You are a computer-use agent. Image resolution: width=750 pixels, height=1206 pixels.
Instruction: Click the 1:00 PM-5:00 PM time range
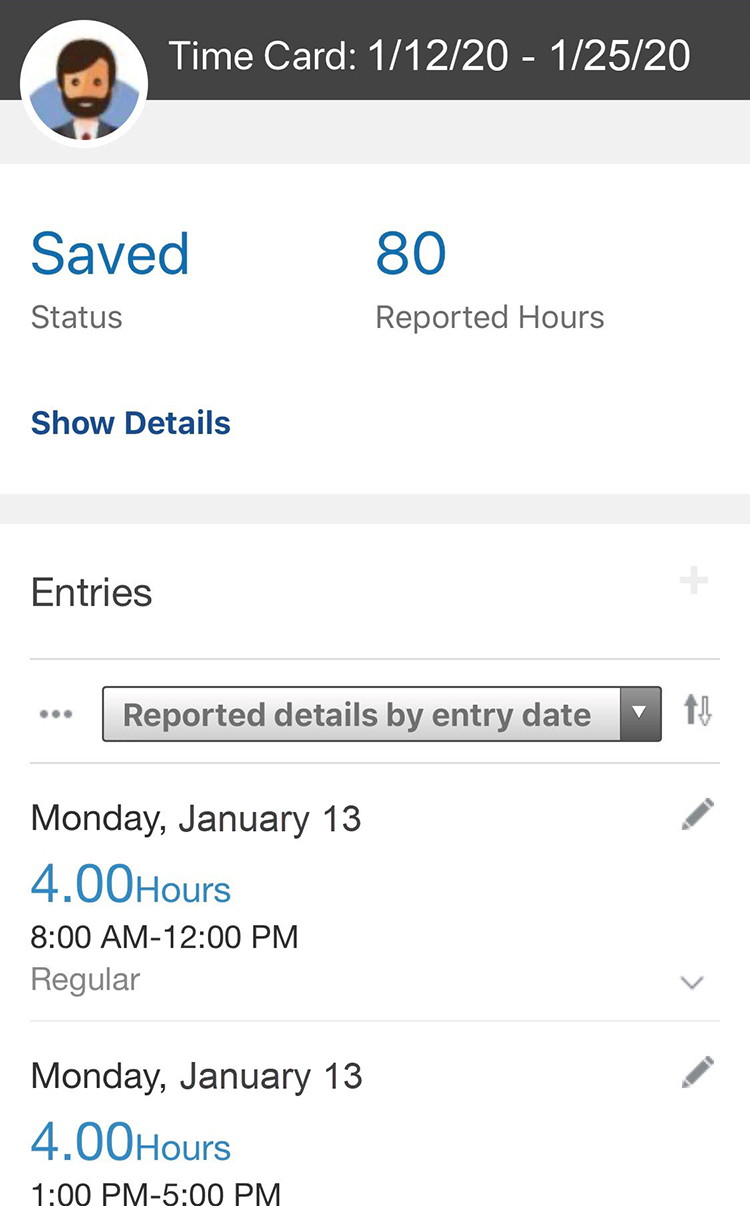pos(156,1193)
